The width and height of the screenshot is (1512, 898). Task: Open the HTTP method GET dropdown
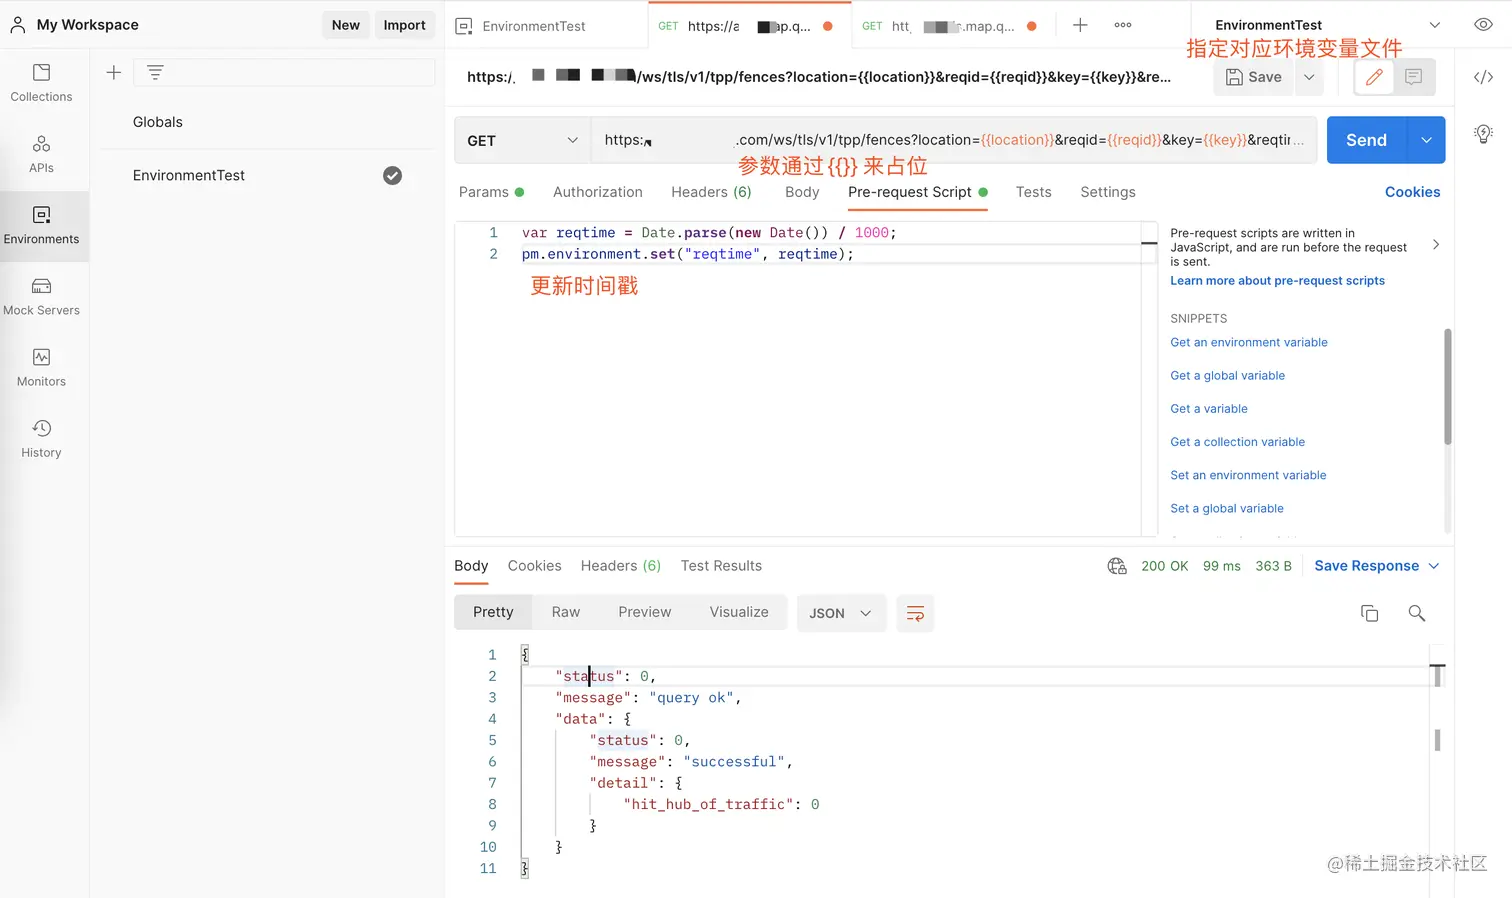[522, 141]
